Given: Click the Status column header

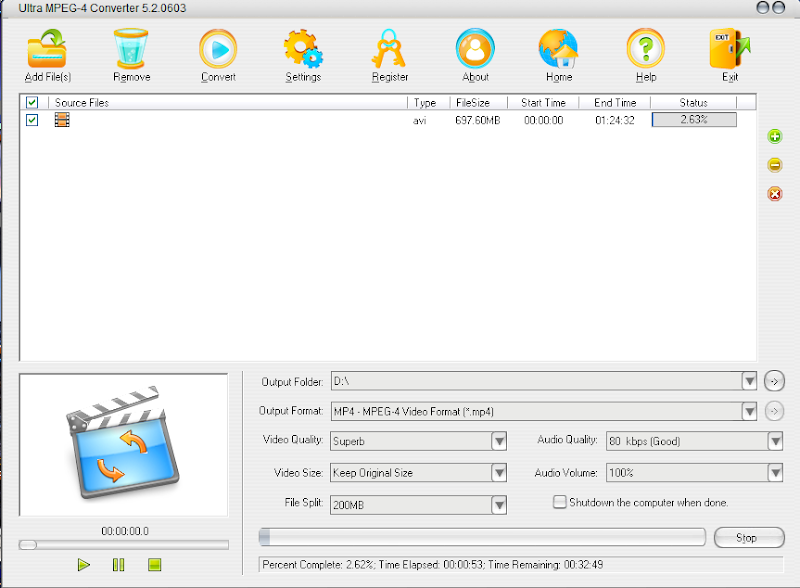Looking at the screenshot, I should tap(694, 103).
